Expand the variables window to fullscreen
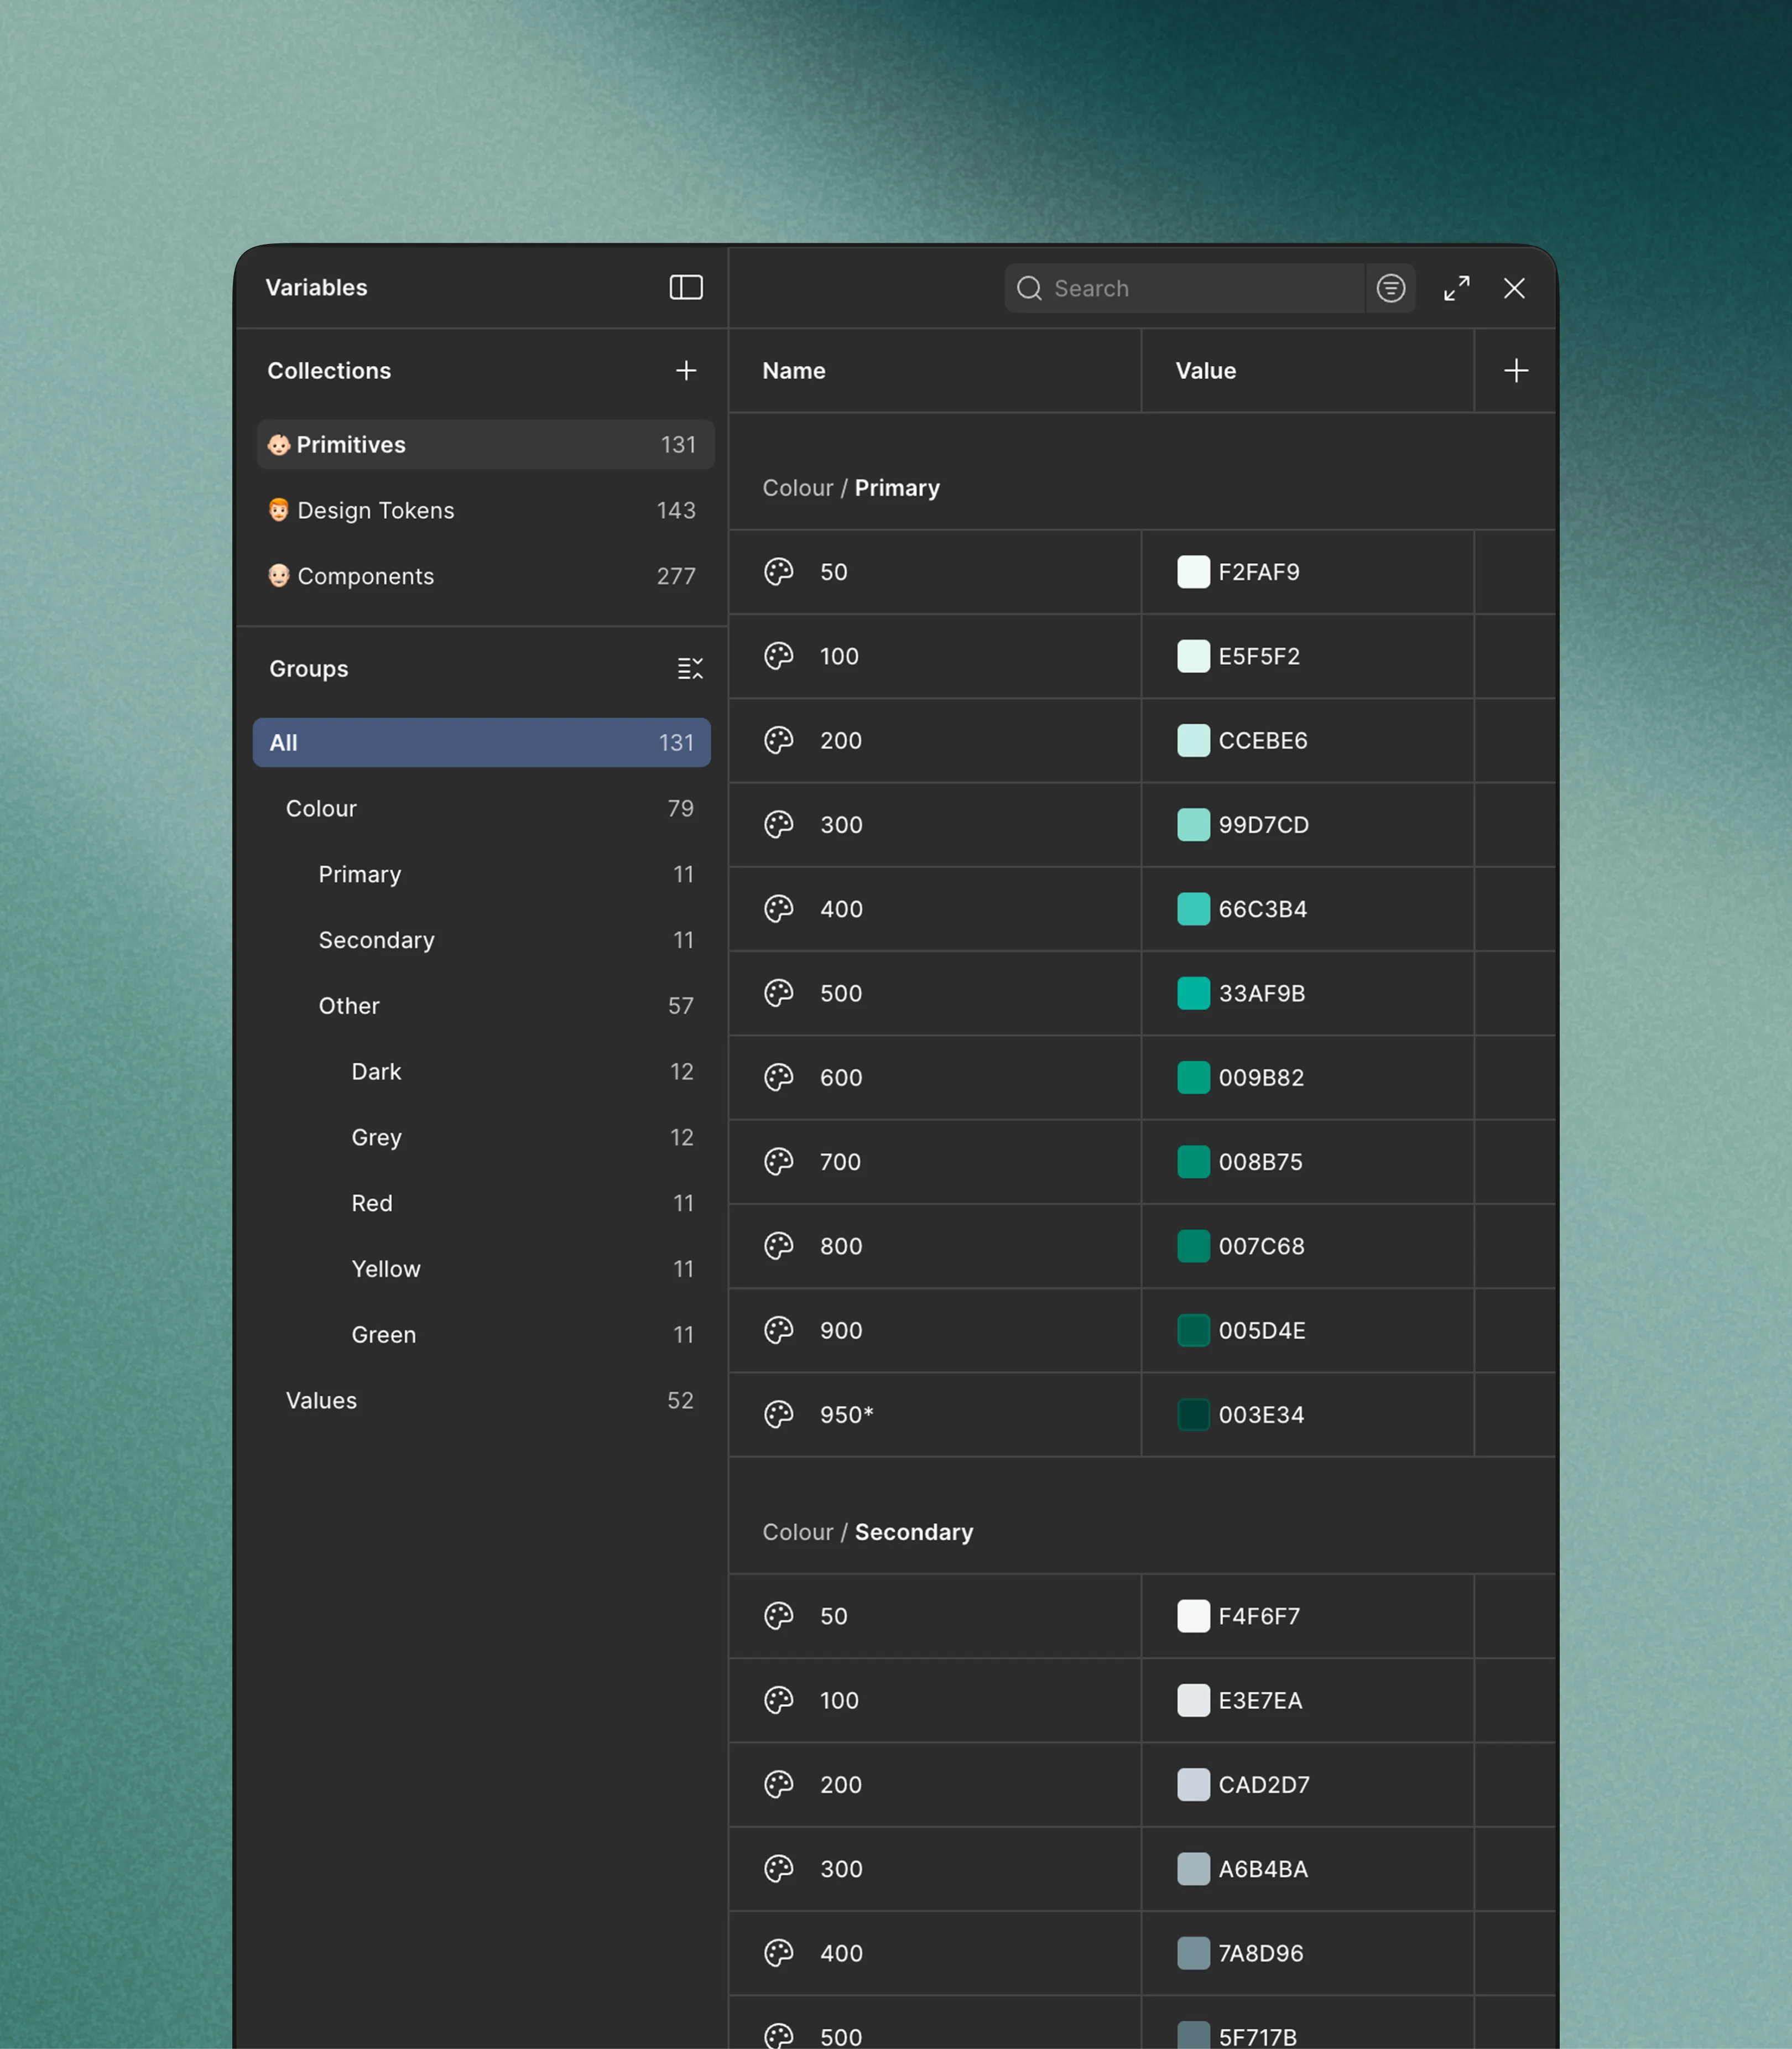The image size is (1792, 2049). pyautogui.click(x=1456, y=288)
